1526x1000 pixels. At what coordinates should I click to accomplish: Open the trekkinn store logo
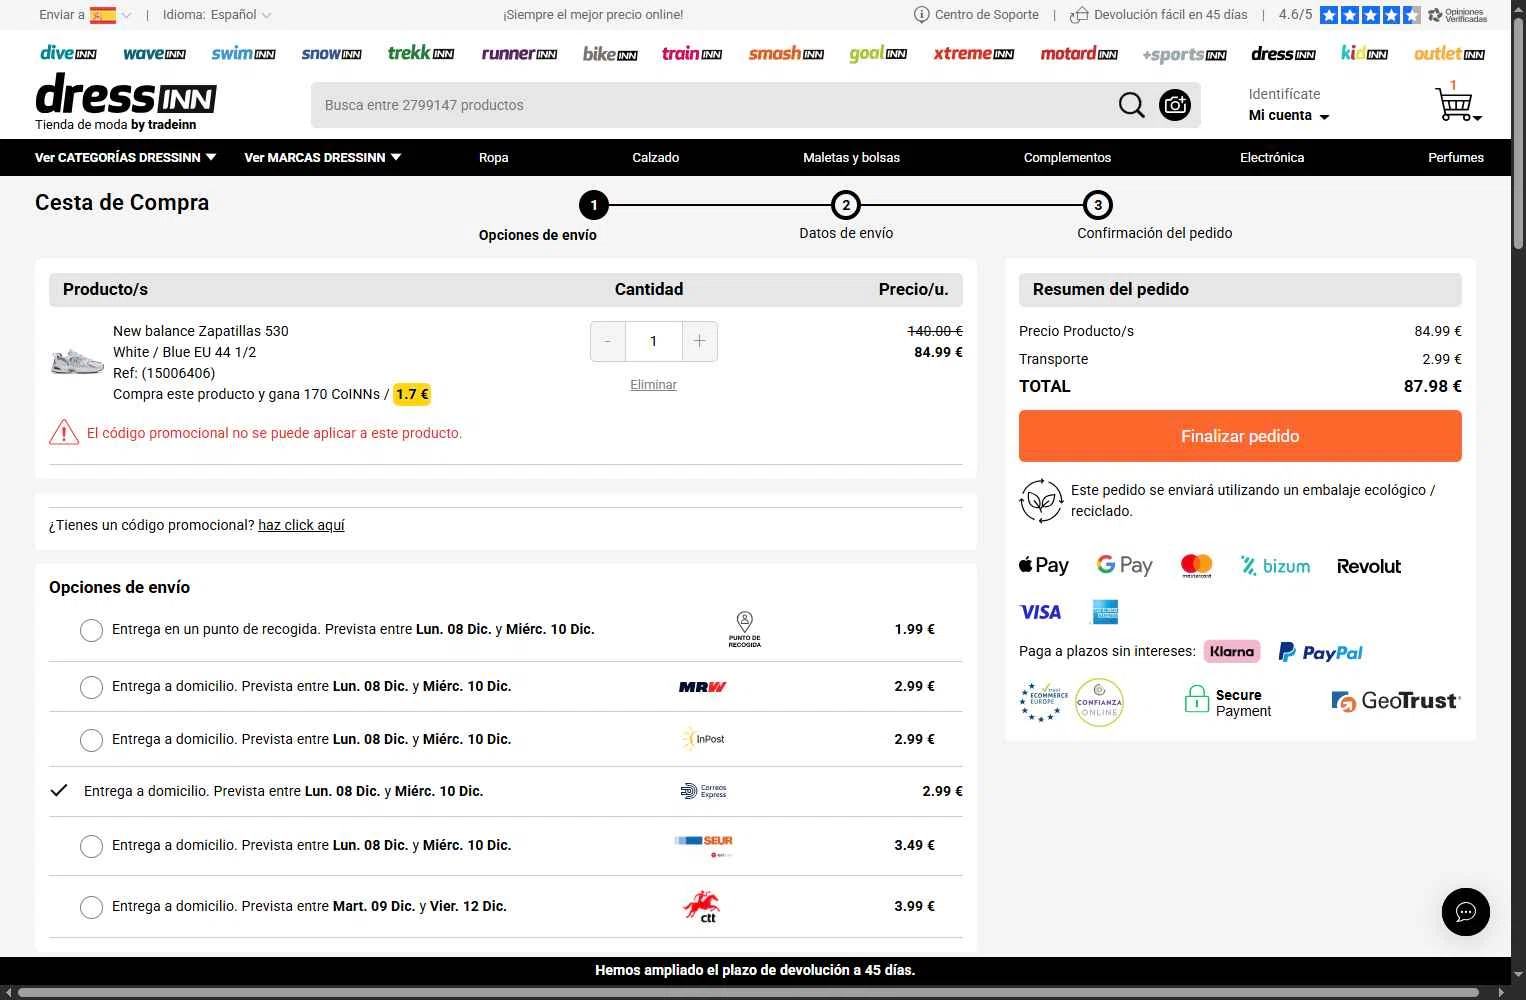tap(421, 53)
